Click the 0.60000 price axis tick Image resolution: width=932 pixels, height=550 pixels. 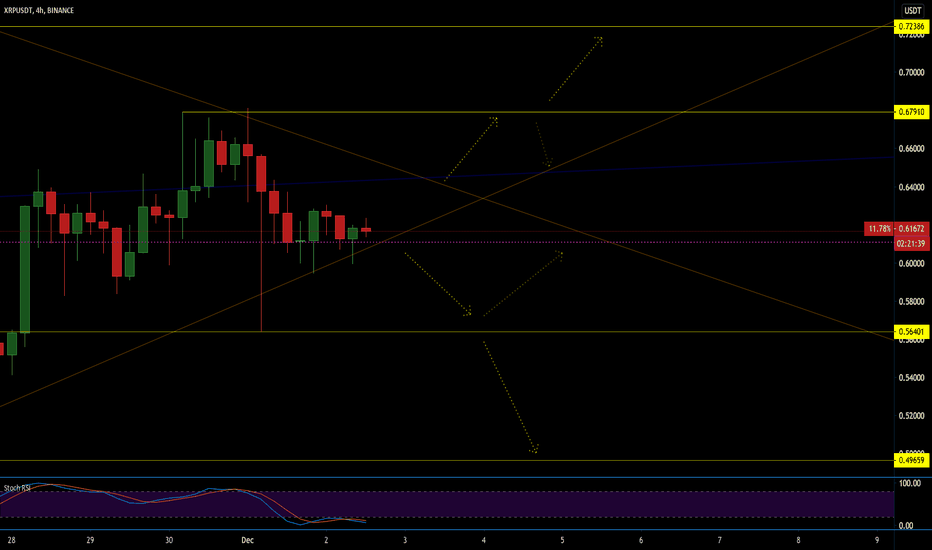(911, 263)
